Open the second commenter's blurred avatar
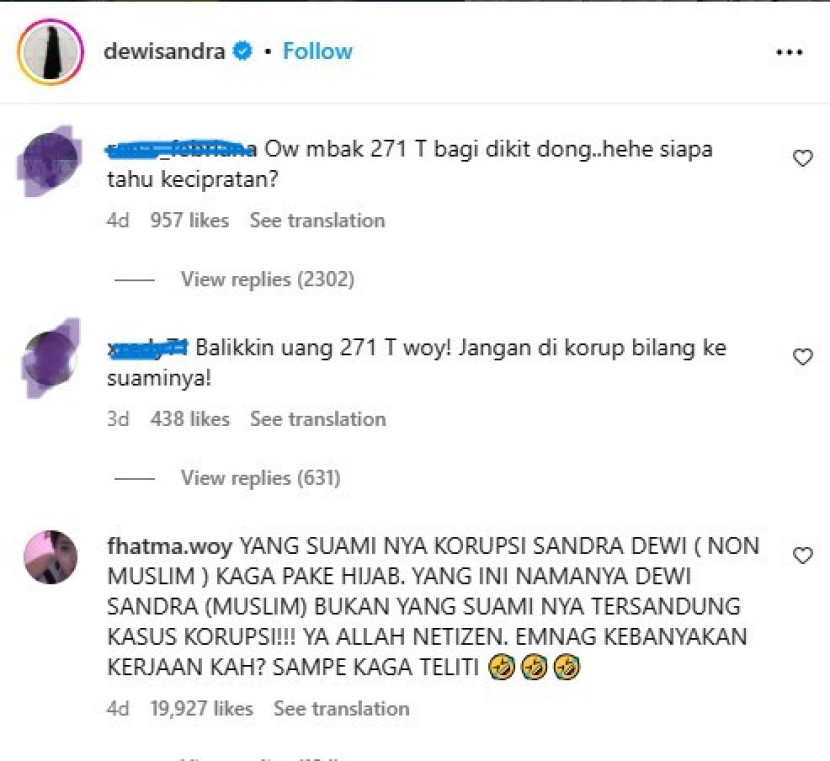The height and width of the screenshot is (761, 830). [x=51, y=358]
